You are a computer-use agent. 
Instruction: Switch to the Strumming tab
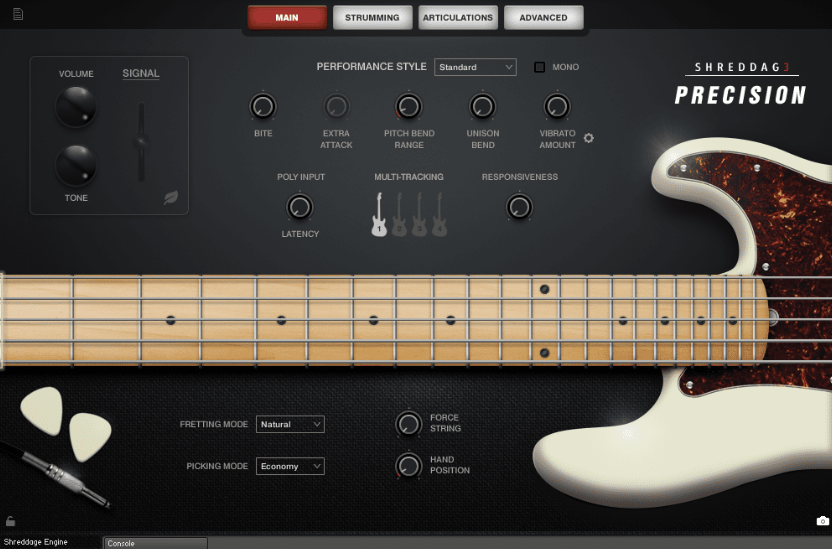[372, 17]
